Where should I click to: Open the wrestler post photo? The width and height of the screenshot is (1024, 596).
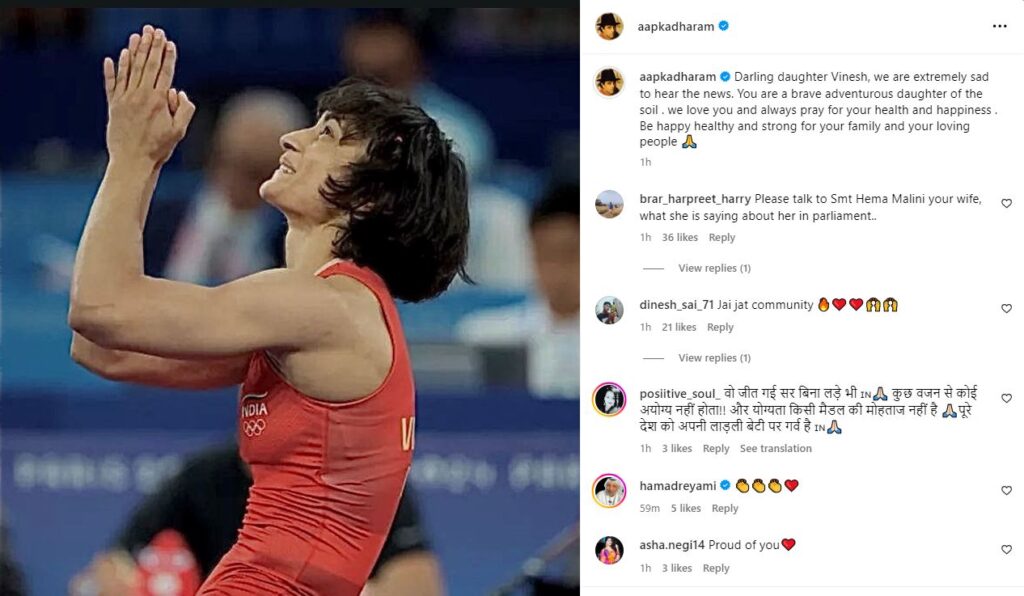coord(290,302)
